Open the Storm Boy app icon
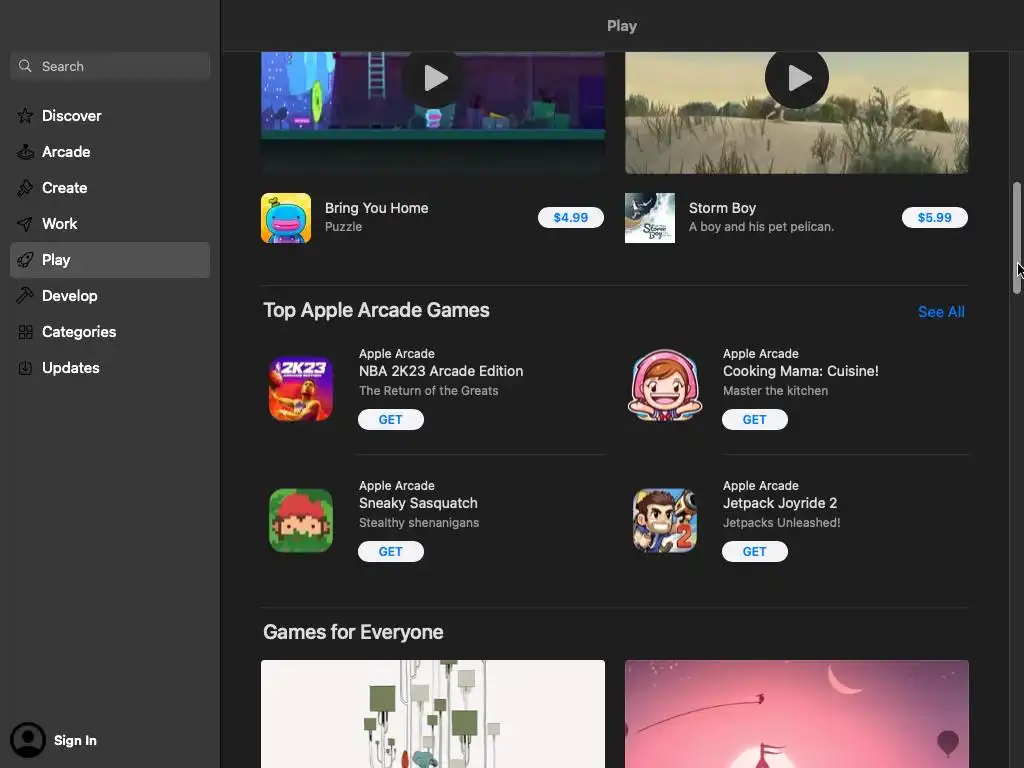Screen dimensions: 1024x768 click(x=650, y=217)
